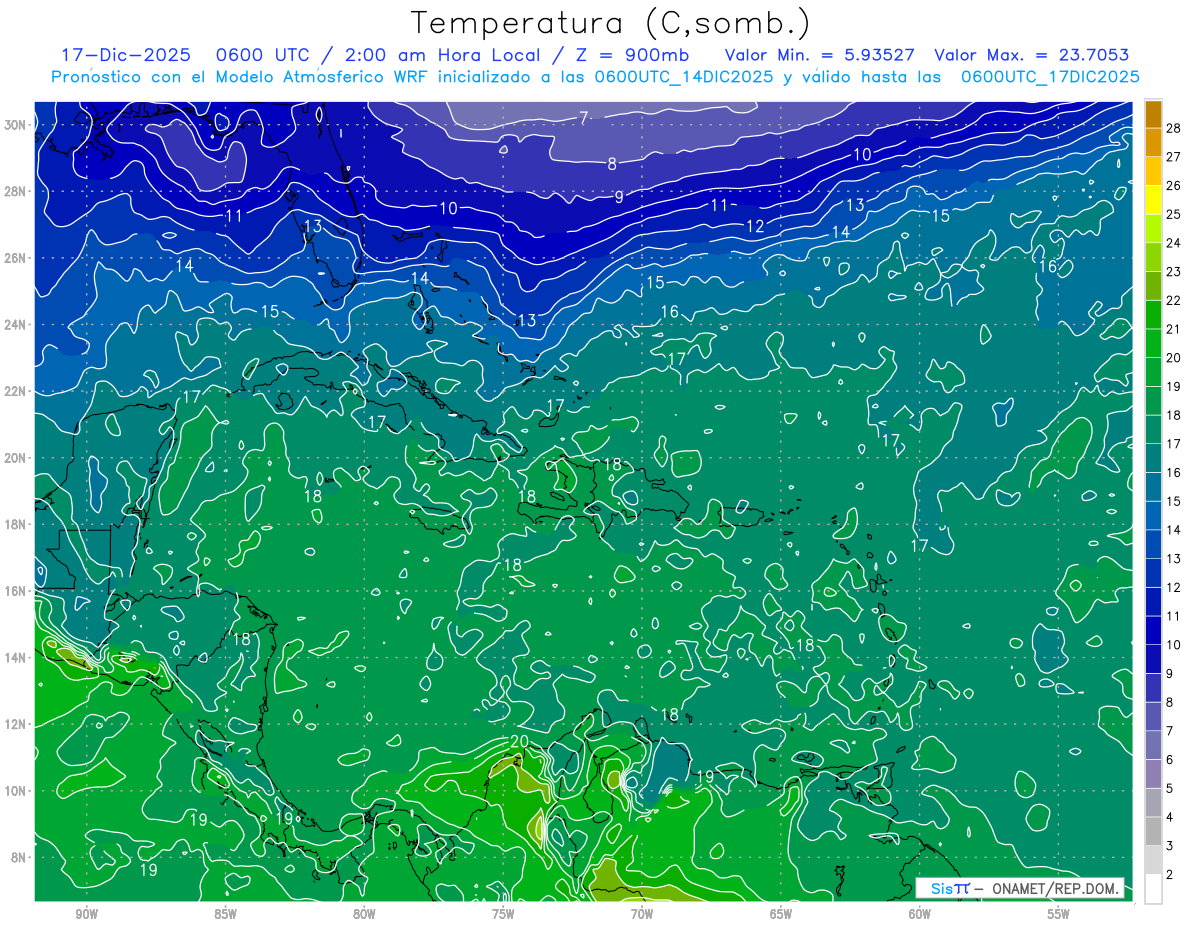Screen dimensions: 1200x927
Task: Click the '12' isotherm contour label
Action: pyautogui.click(x=755, y=226)
